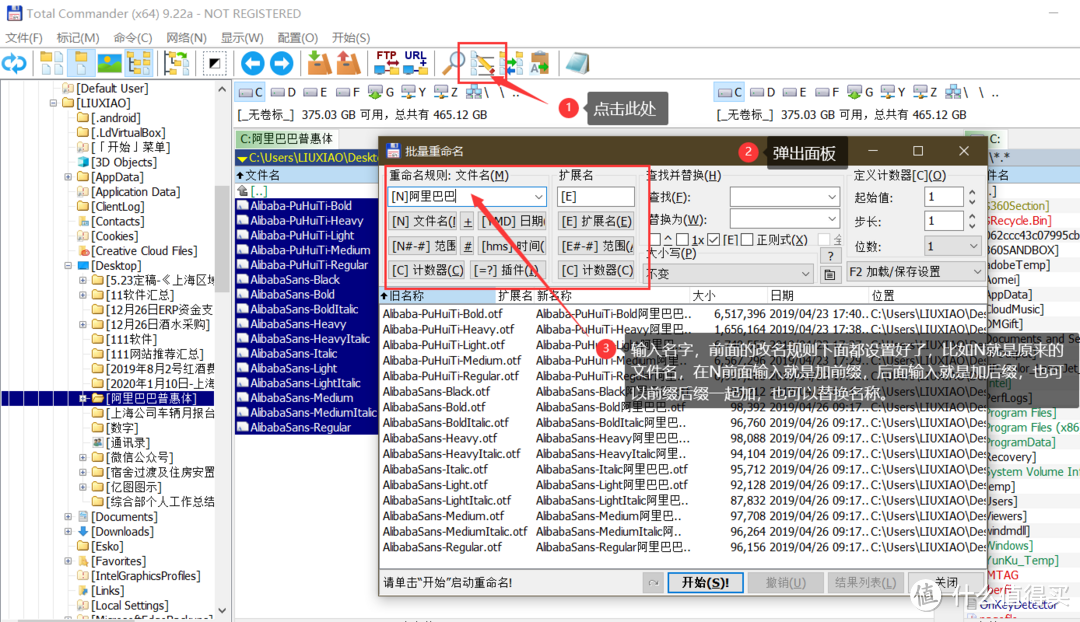Toggle the 1x replace-once checkbox
This screenshot has height=622, width=1080.
click(x=682, y=240)
